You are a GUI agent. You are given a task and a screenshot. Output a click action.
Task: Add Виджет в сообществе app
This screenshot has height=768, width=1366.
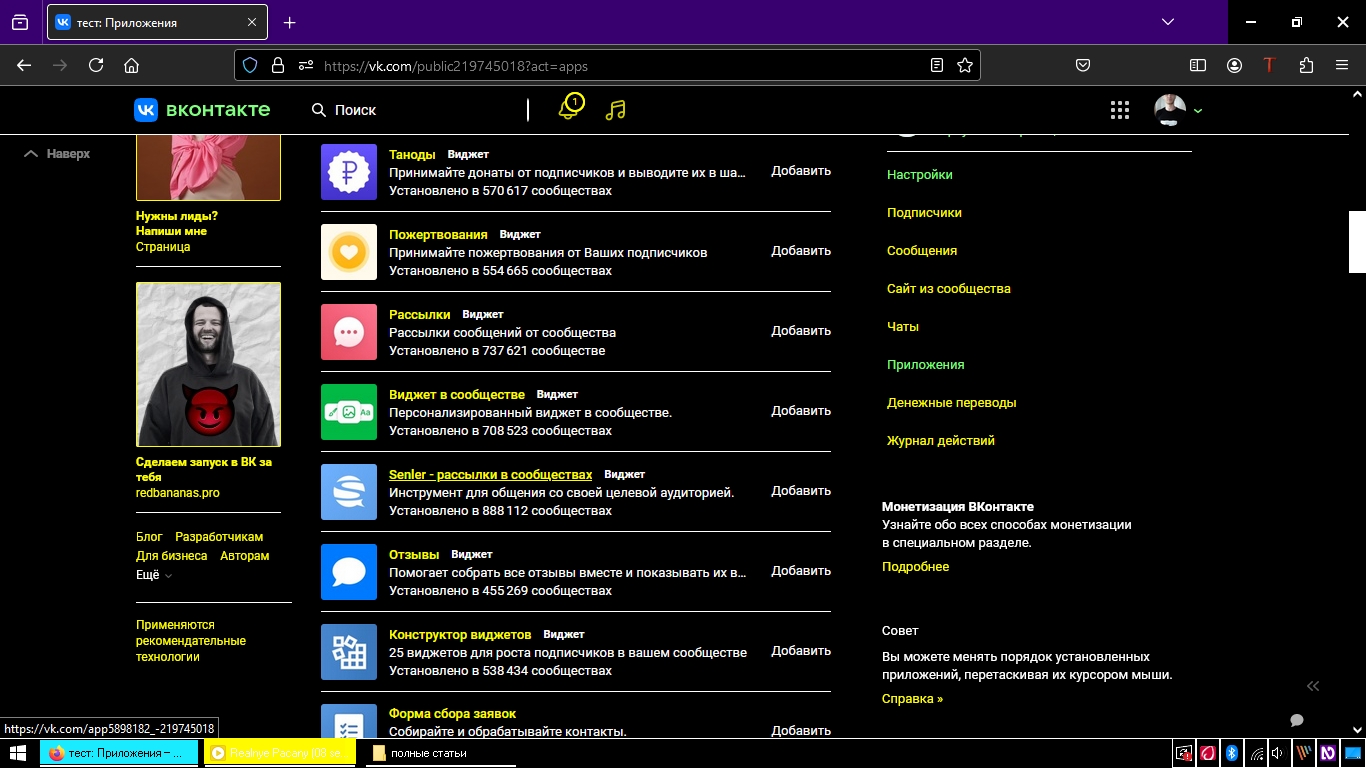click(801, 411)
